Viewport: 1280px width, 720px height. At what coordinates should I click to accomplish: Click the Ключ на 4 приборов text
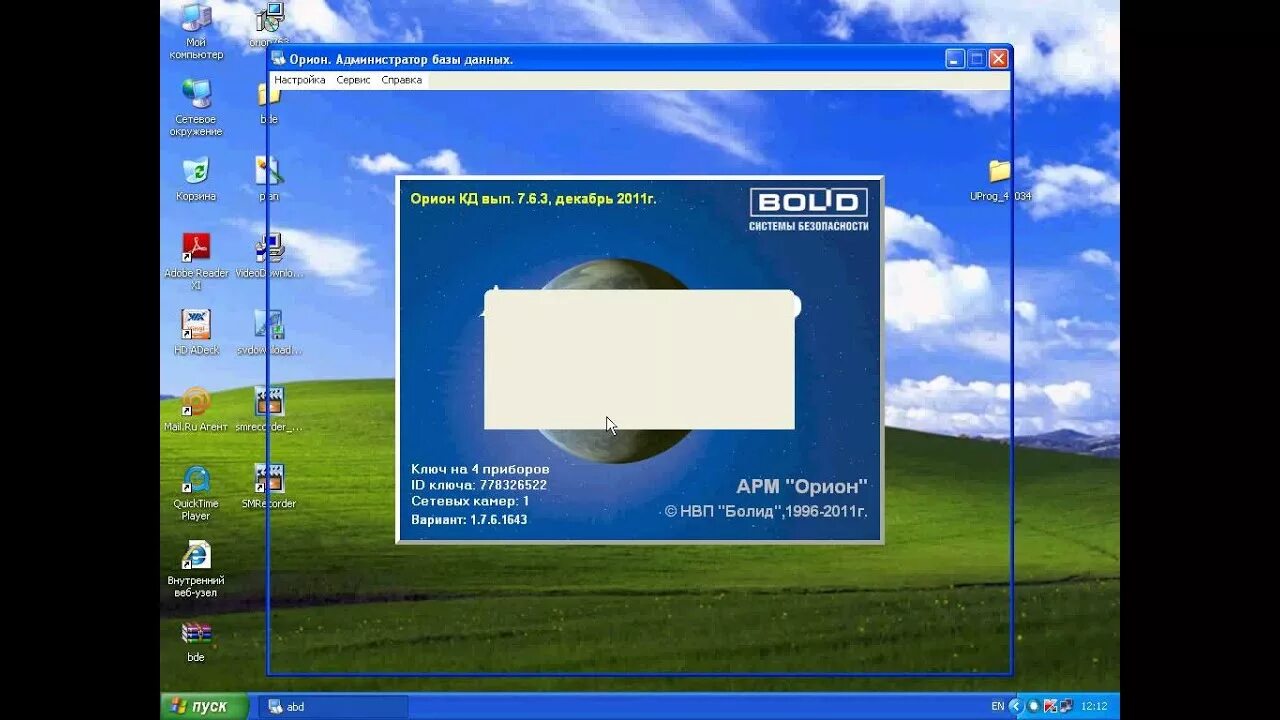tap(480, 469)
